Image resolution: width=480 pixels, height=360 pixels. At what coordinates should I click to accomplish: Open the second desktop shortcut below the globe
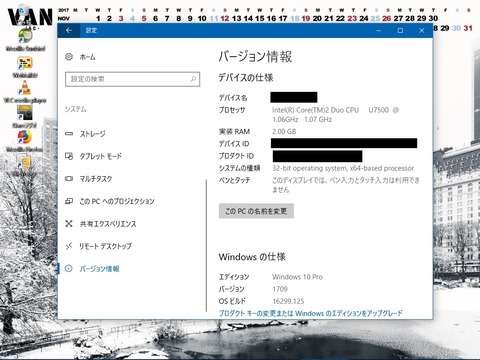click(25, 66)
